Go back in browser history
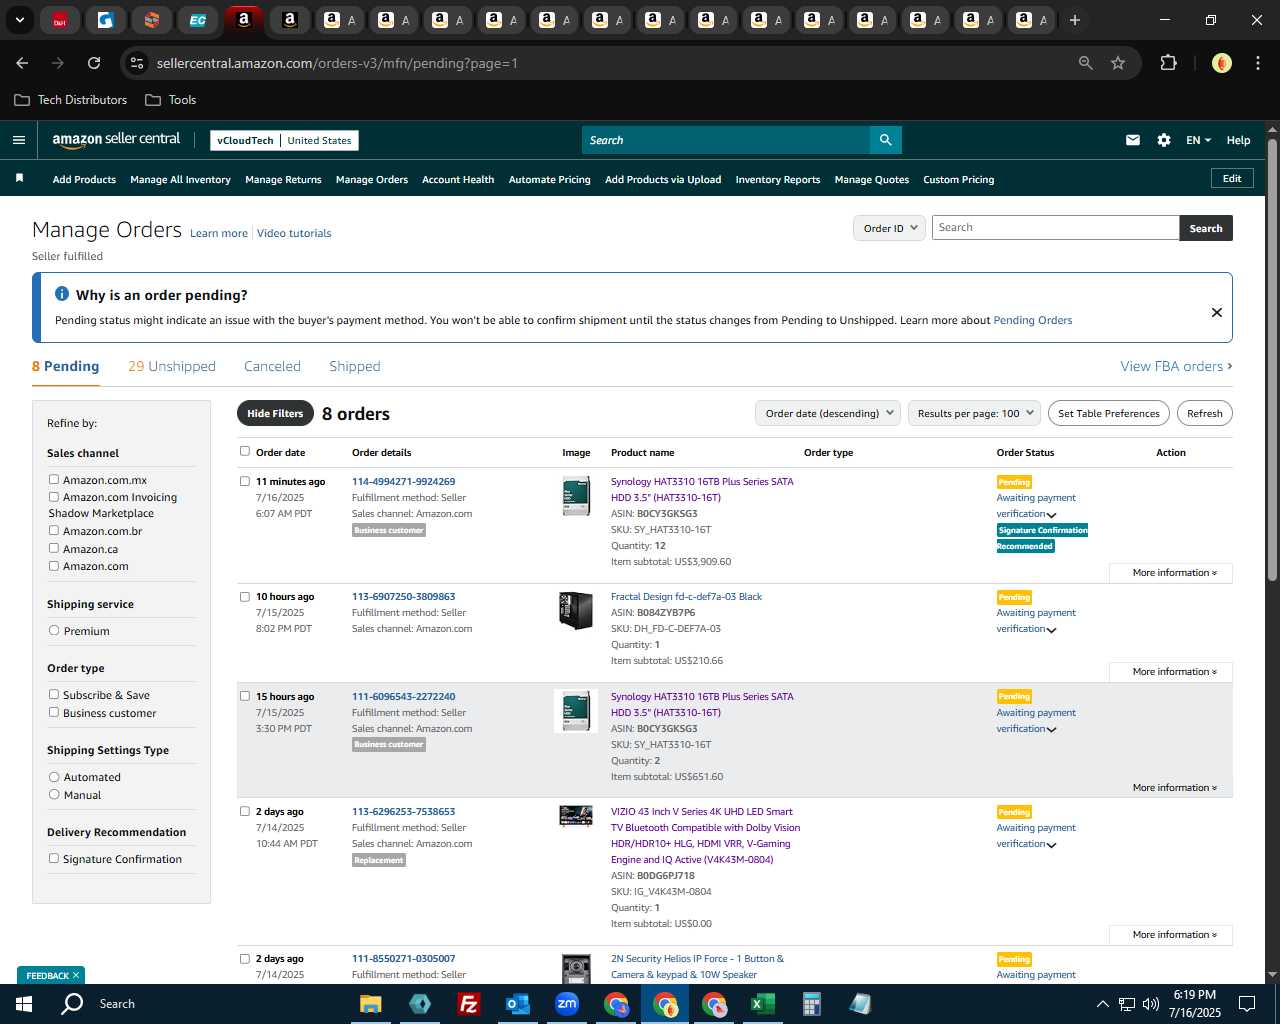The image size is (1280, 1024). pos(22,63)
